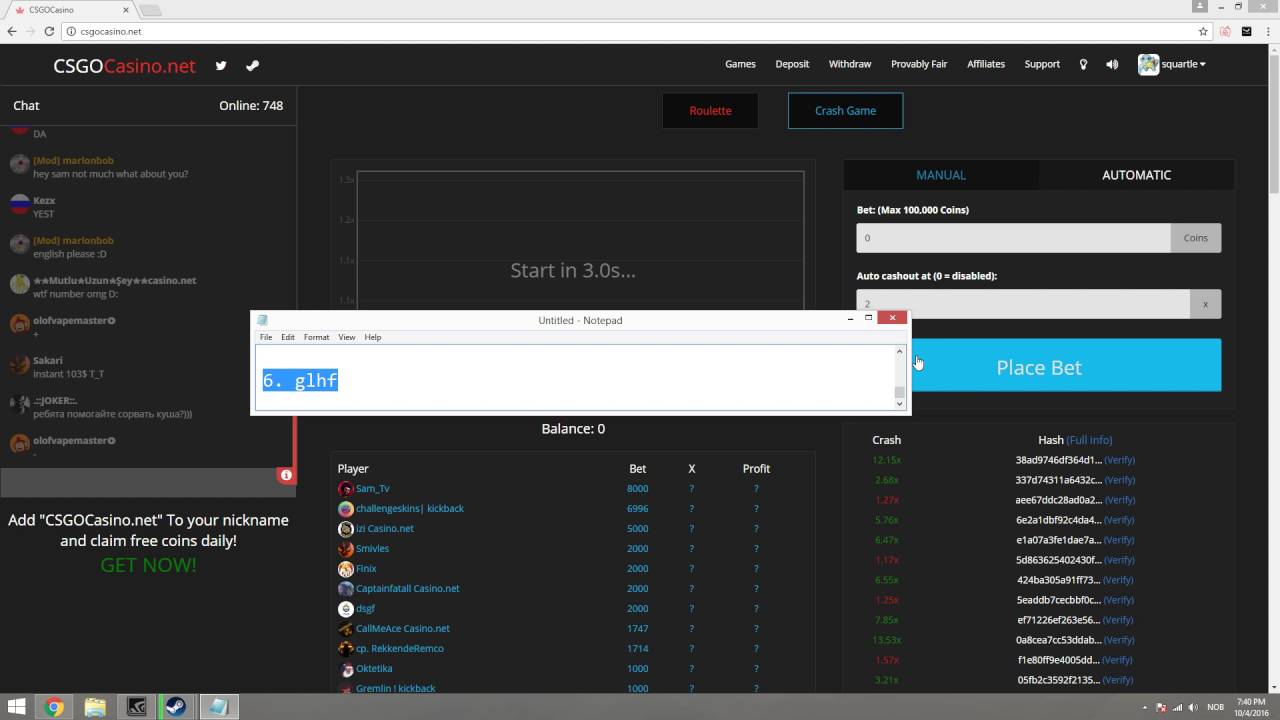The height and width of the screenshot is (720, 1280).
Task: Open File Explorer from taskbar
Action: coord(95,707)
